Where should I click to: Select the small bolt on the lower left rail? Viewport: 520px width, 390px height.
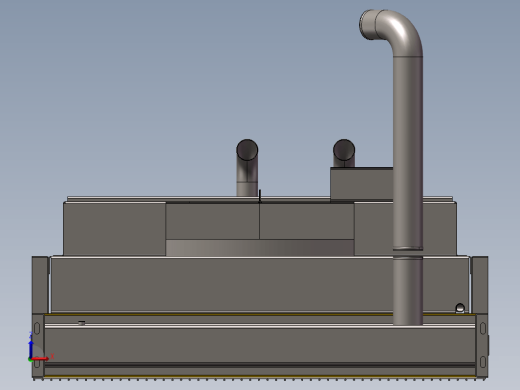(x=82, y=323)
